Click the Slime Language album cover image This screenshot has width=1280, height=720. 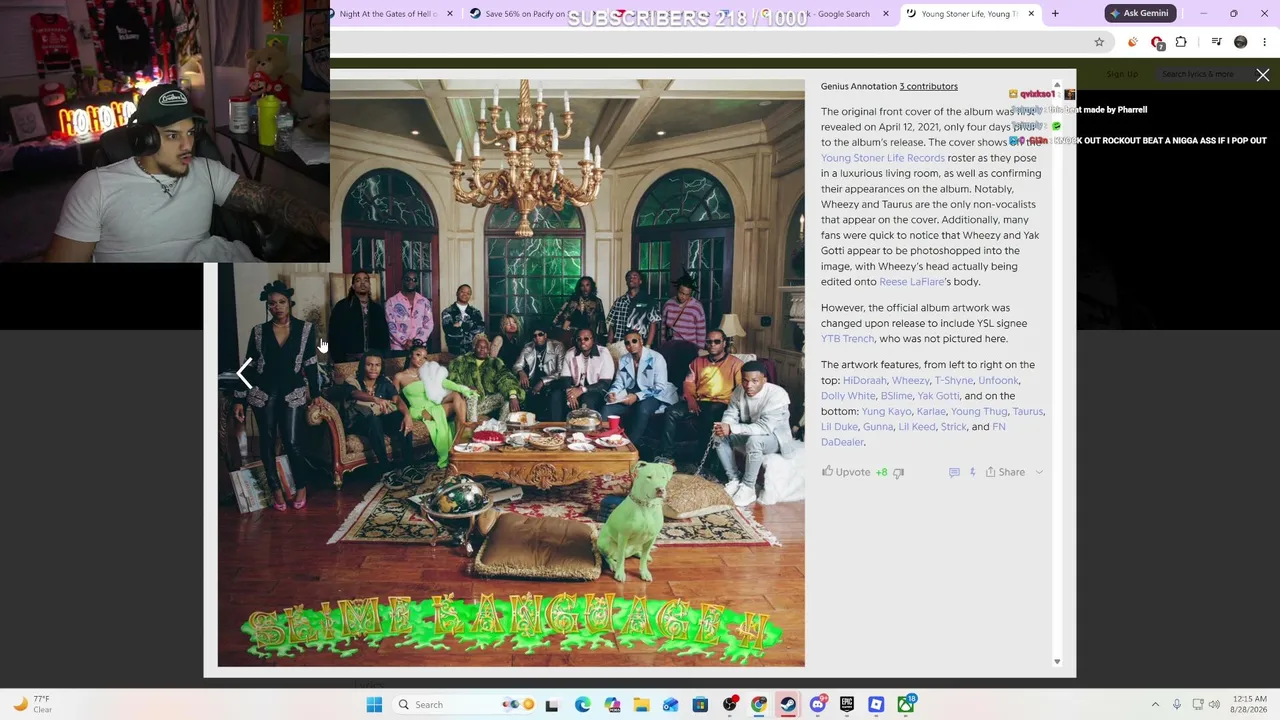511,373
